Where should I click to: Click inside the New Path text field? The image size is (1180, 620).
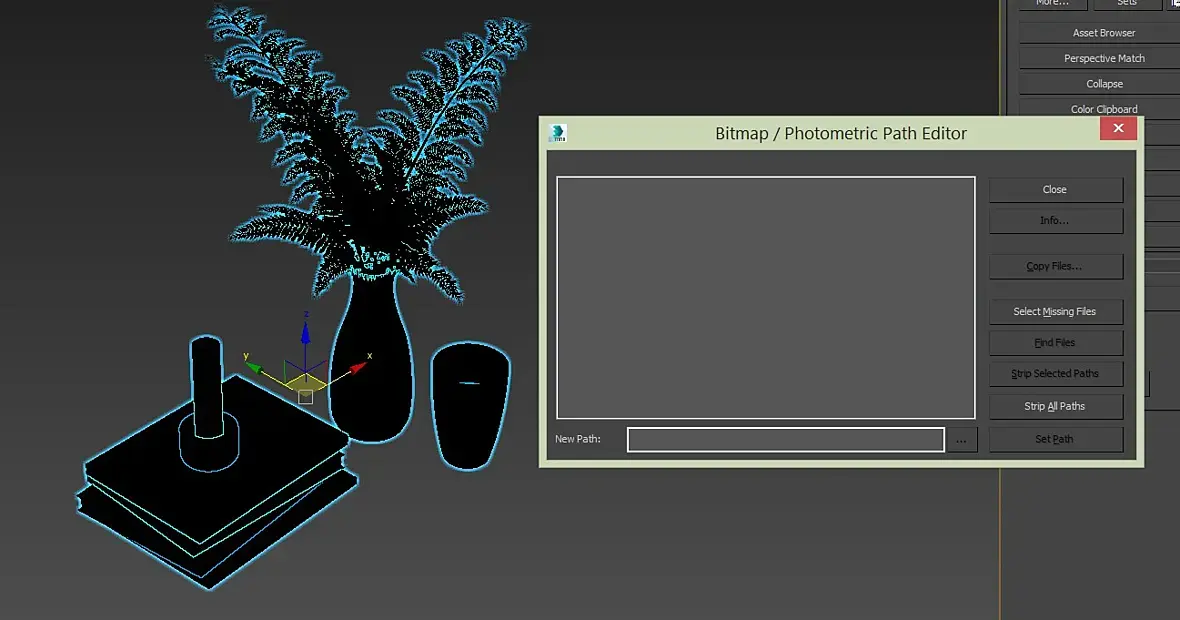tap(786, 439)
